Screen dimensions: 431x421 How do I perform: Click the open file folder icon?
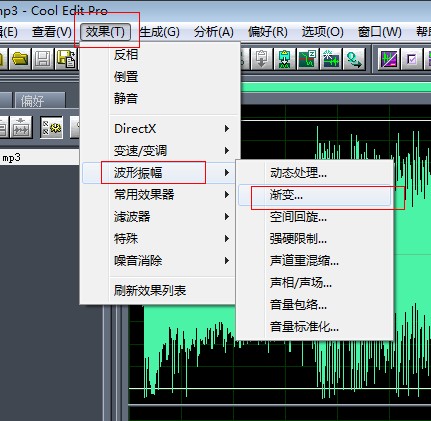tap(20, 59)
